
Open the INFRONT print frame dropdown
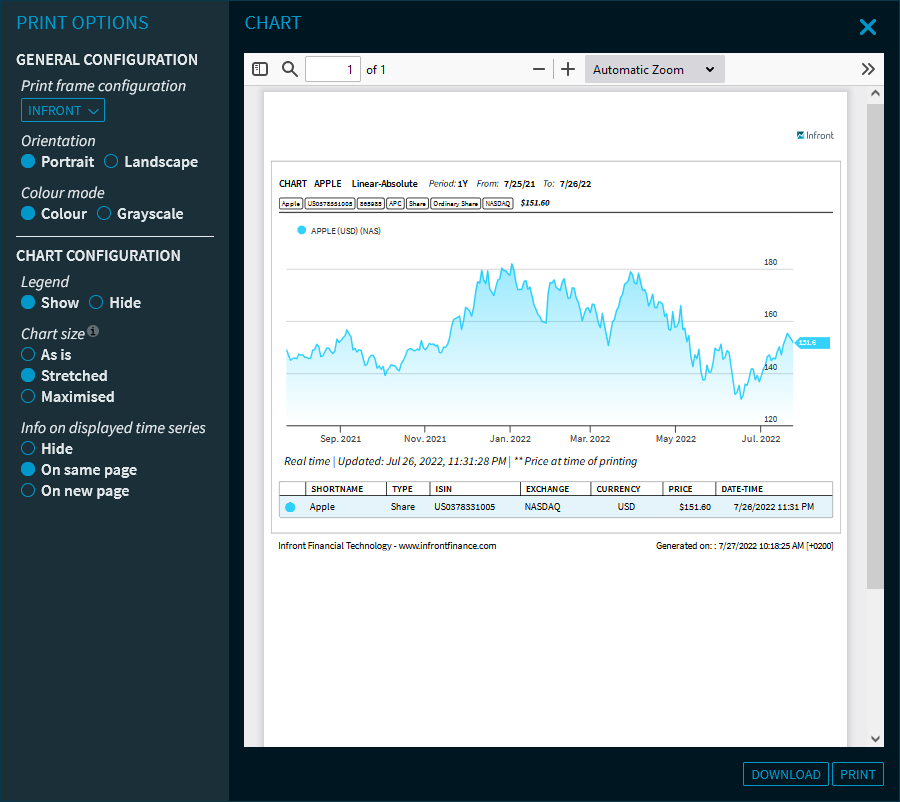pyautogui.click(x=63, y=111)
